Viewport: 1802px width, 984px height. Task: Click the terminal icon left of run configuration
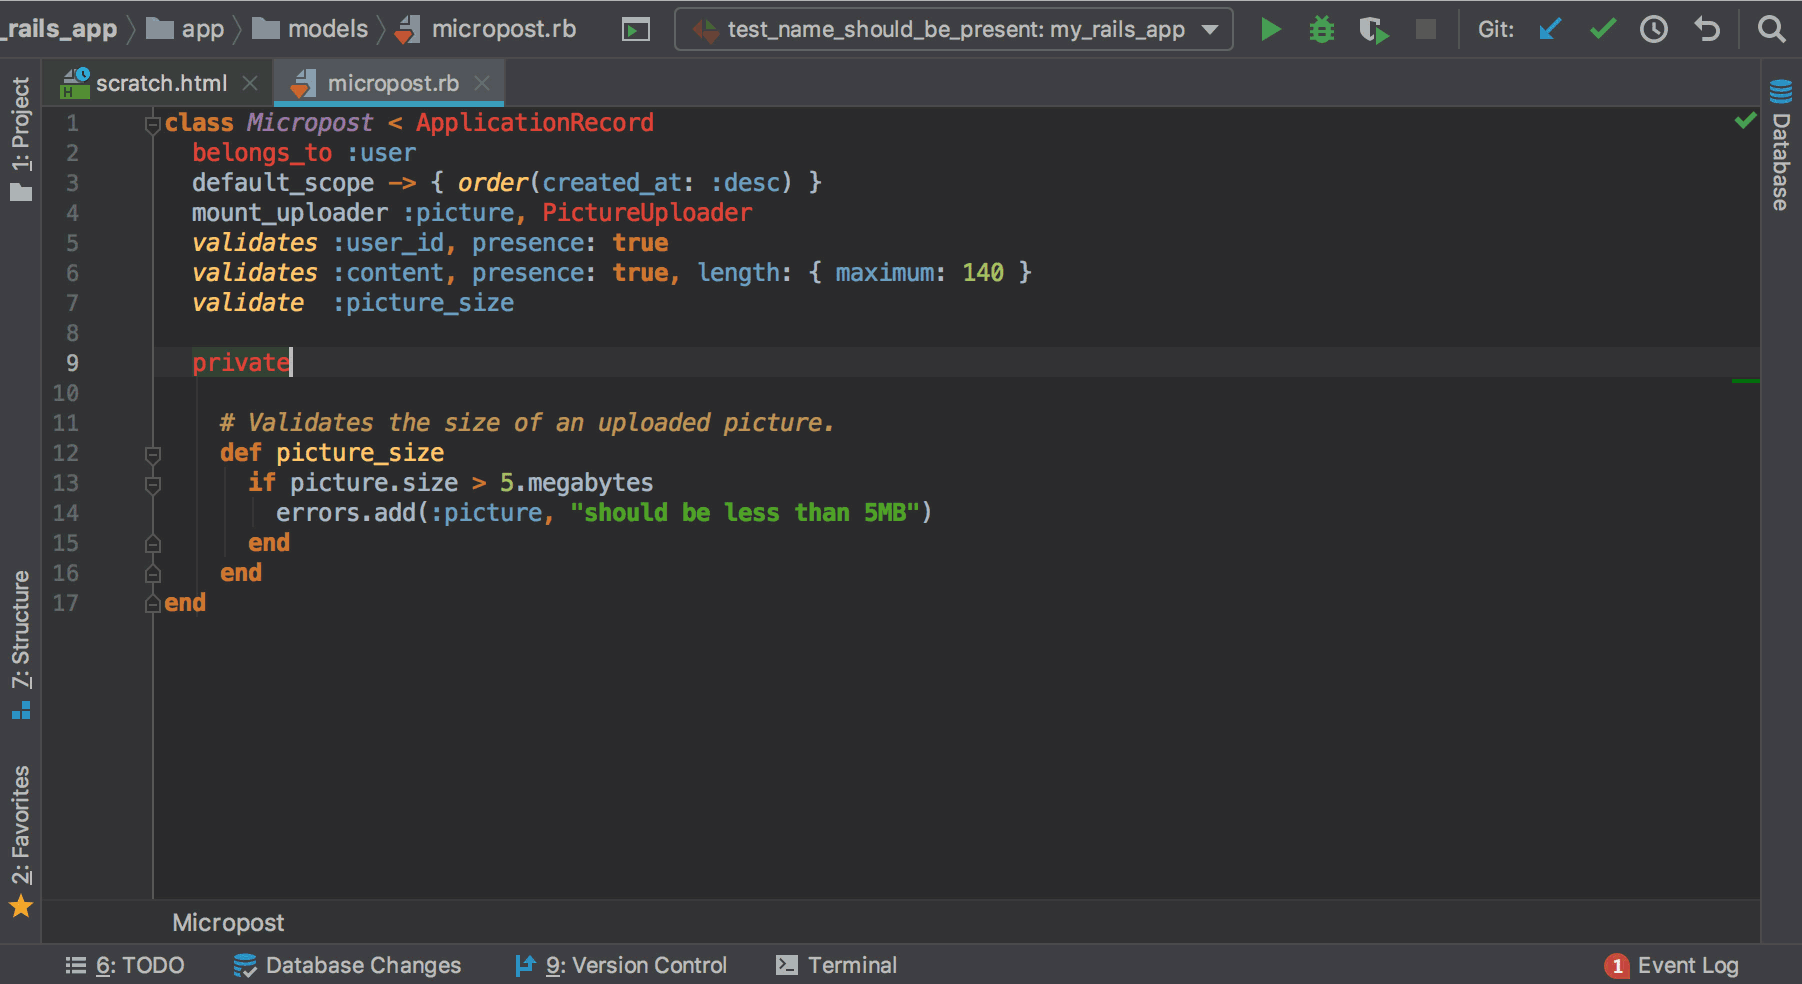pos(635,30)
